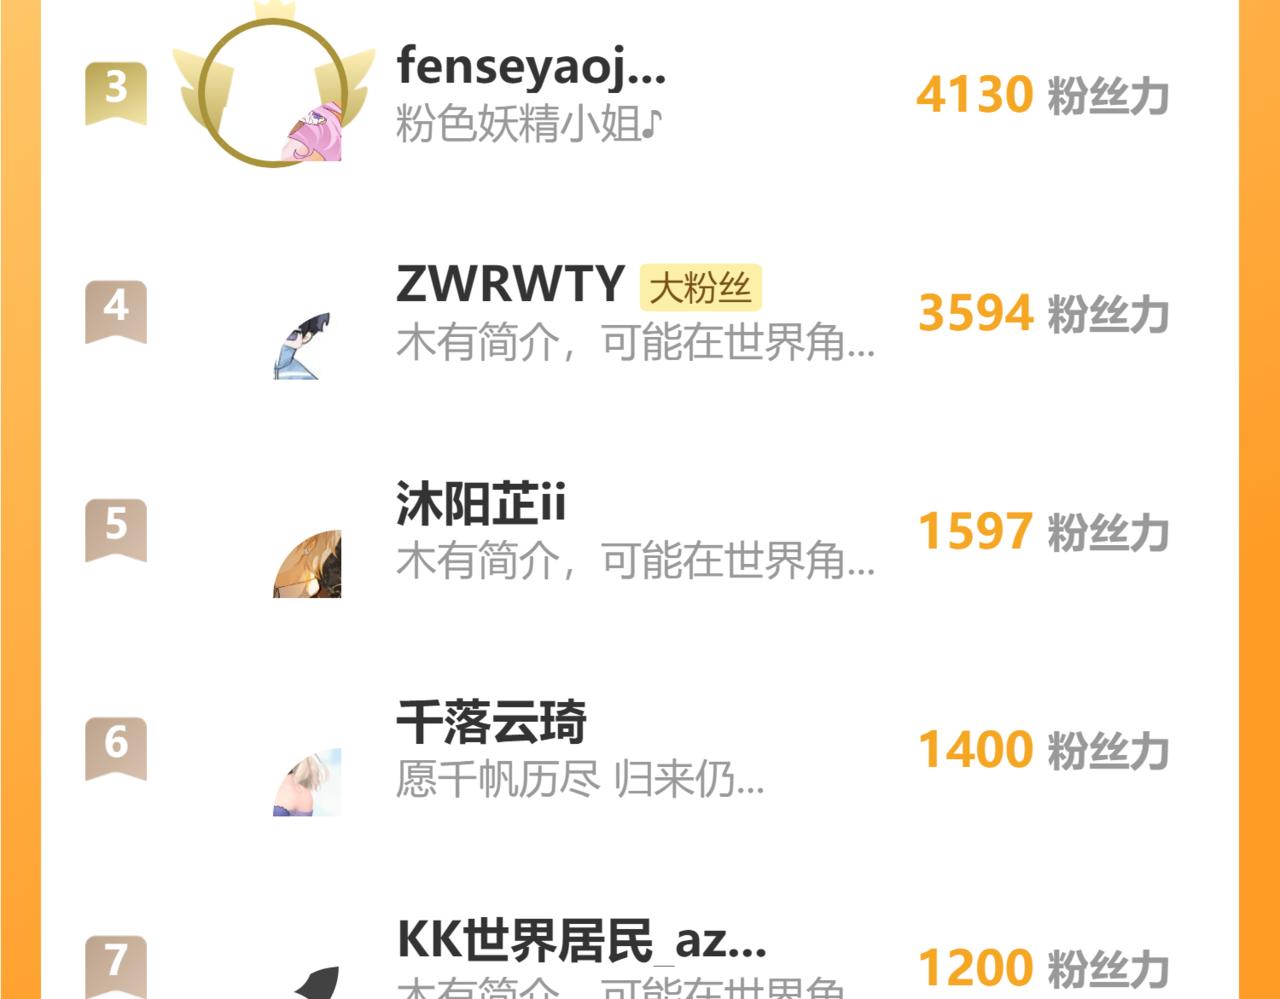Click the 3594 粉丝力 score
The image size is (1280, 999).
tap(1042, 313)
